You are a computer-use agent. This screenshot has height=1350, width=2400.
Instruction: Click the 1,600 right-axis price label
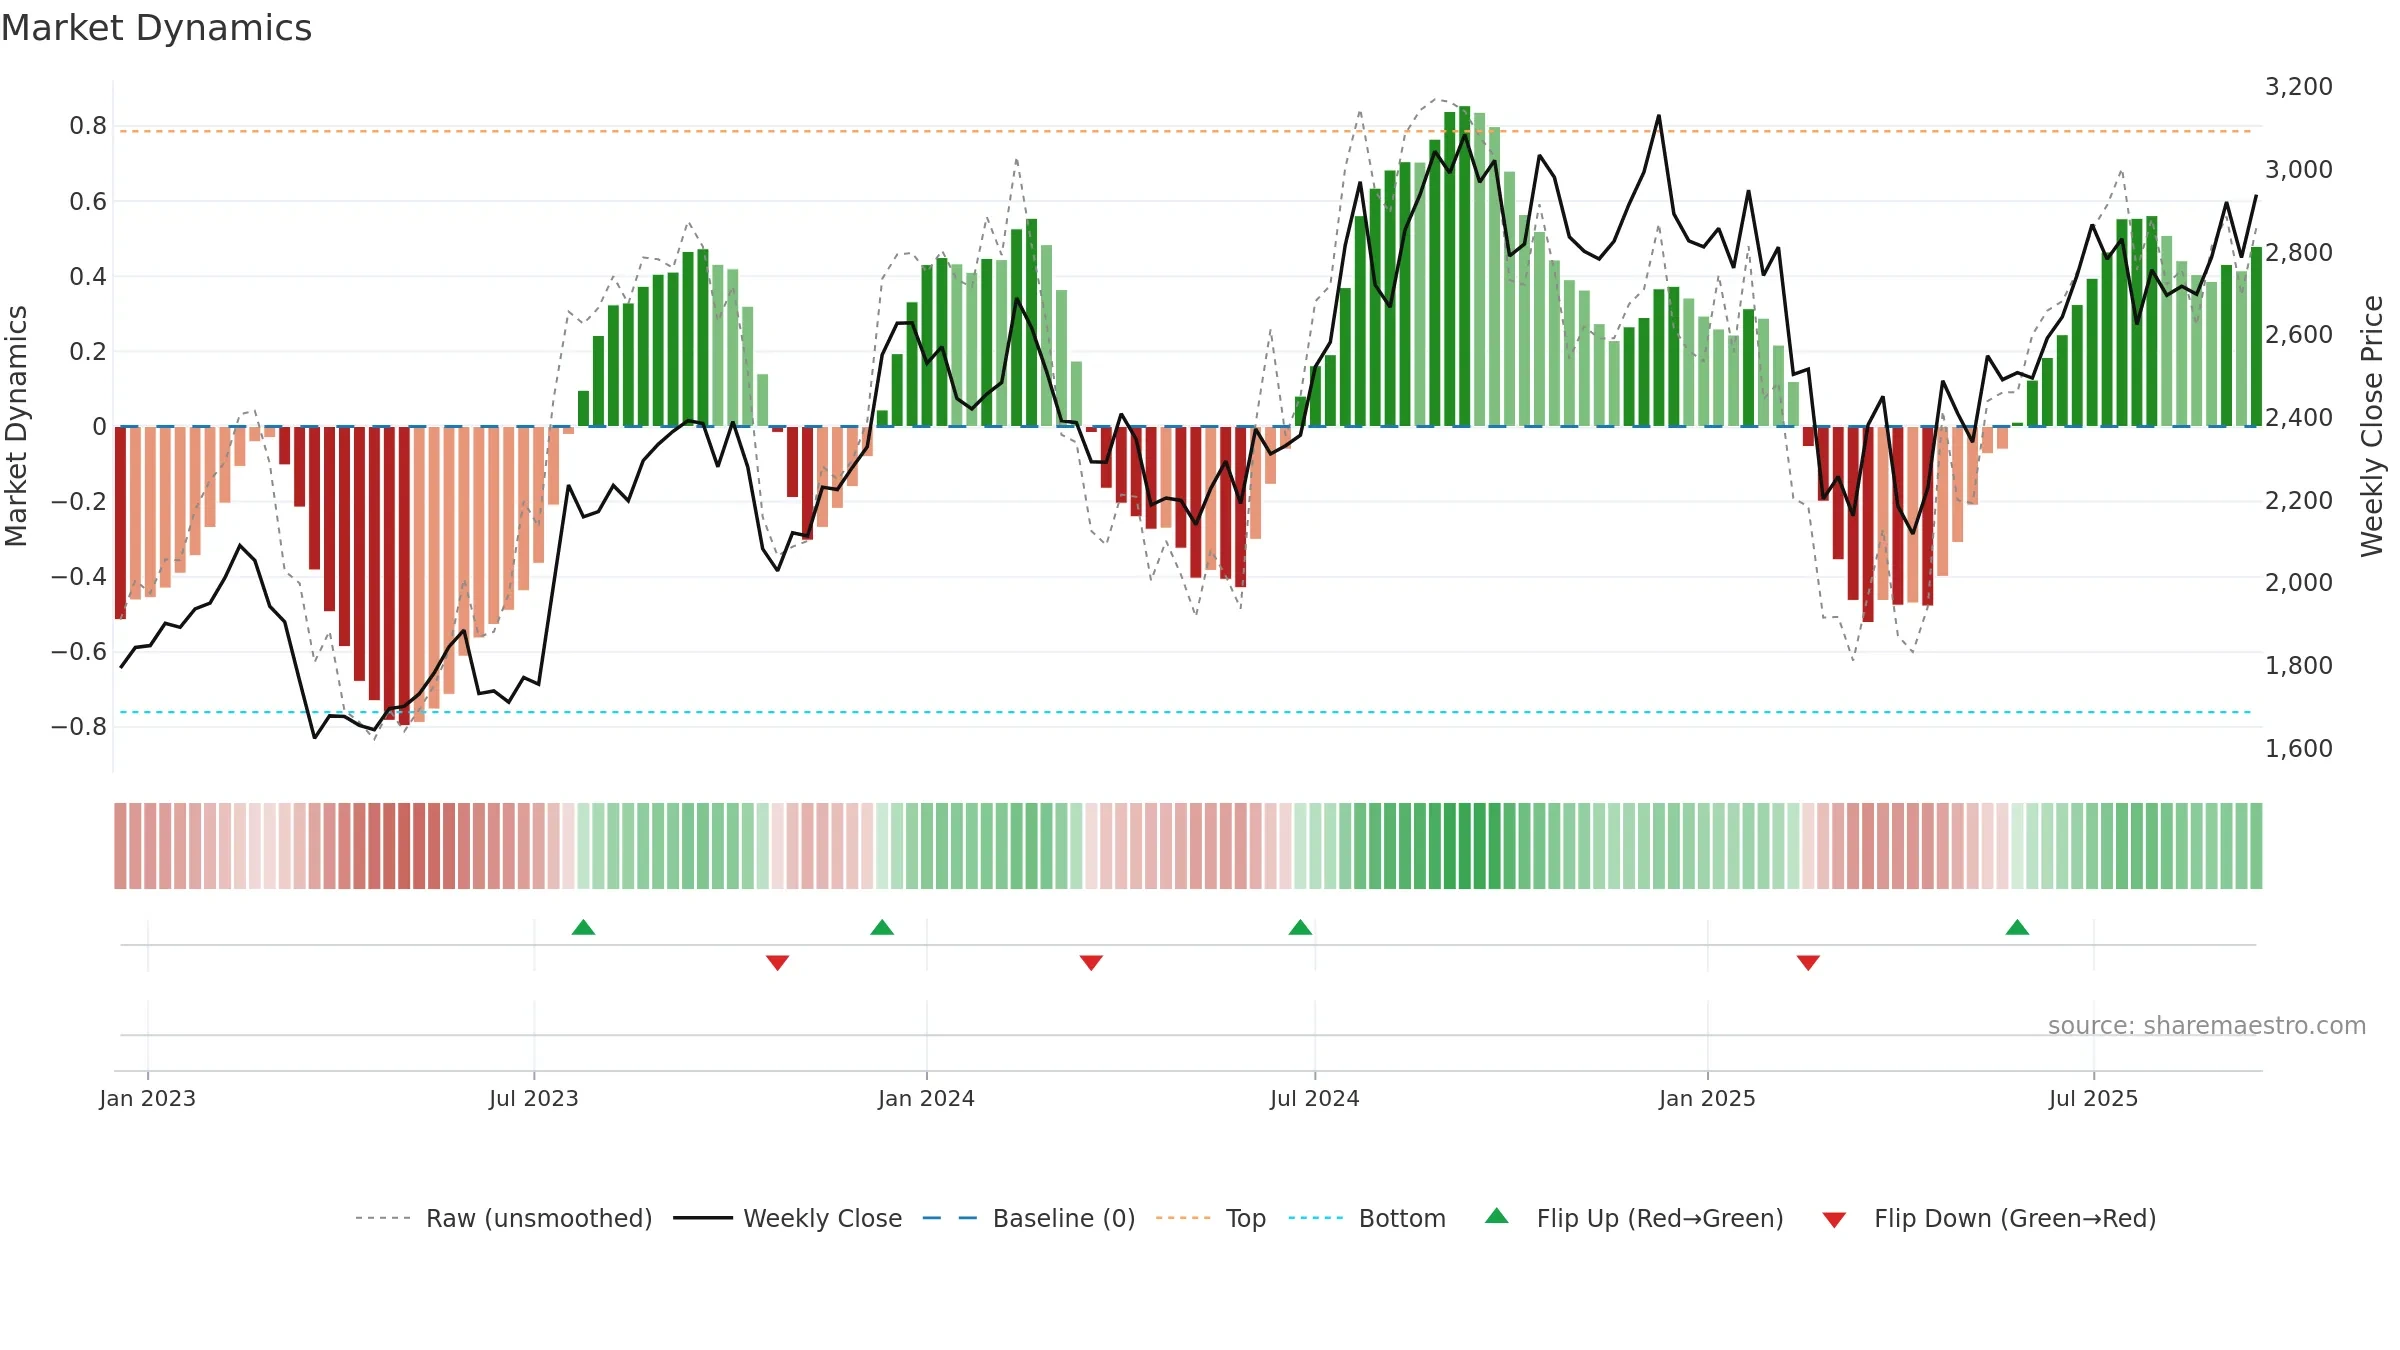(x=2299, y=749)
